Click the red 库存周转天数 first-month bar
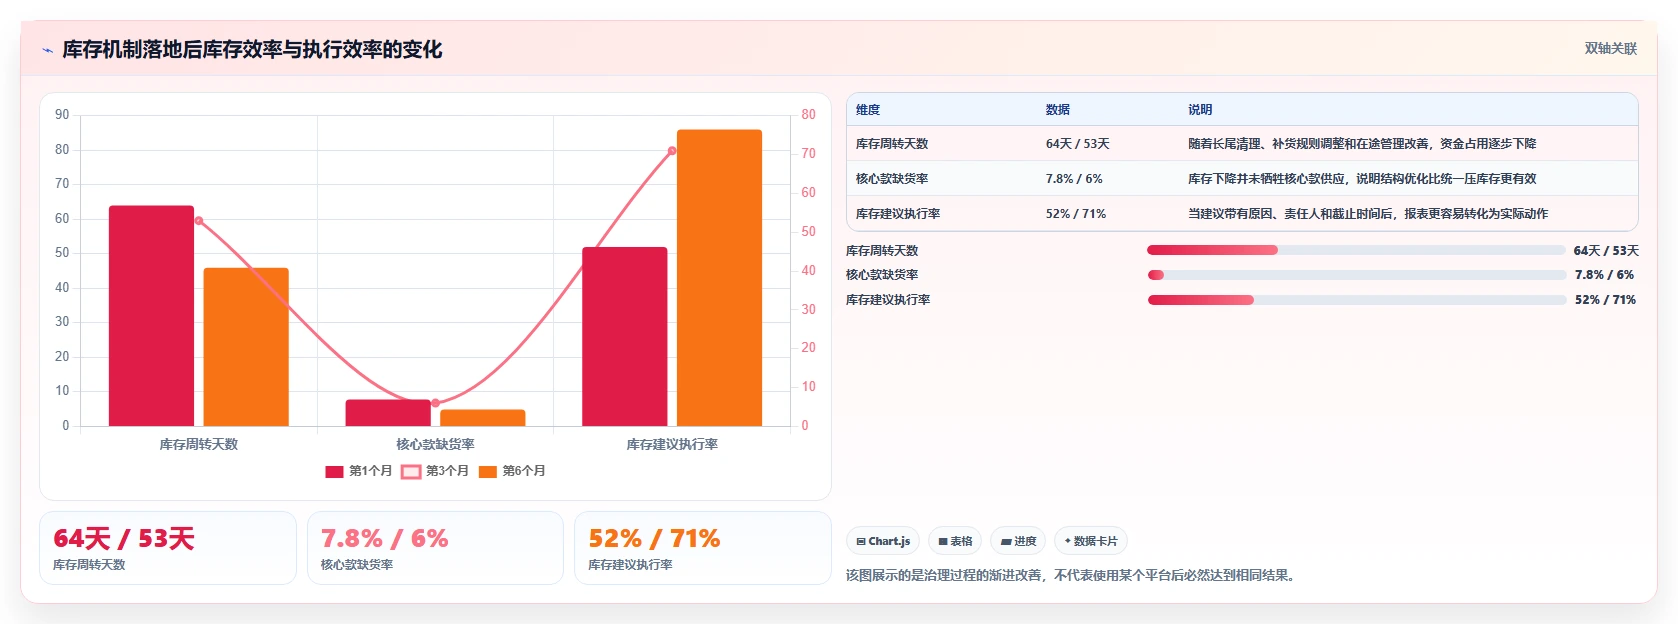1678x624 pixels. (151, 316)
